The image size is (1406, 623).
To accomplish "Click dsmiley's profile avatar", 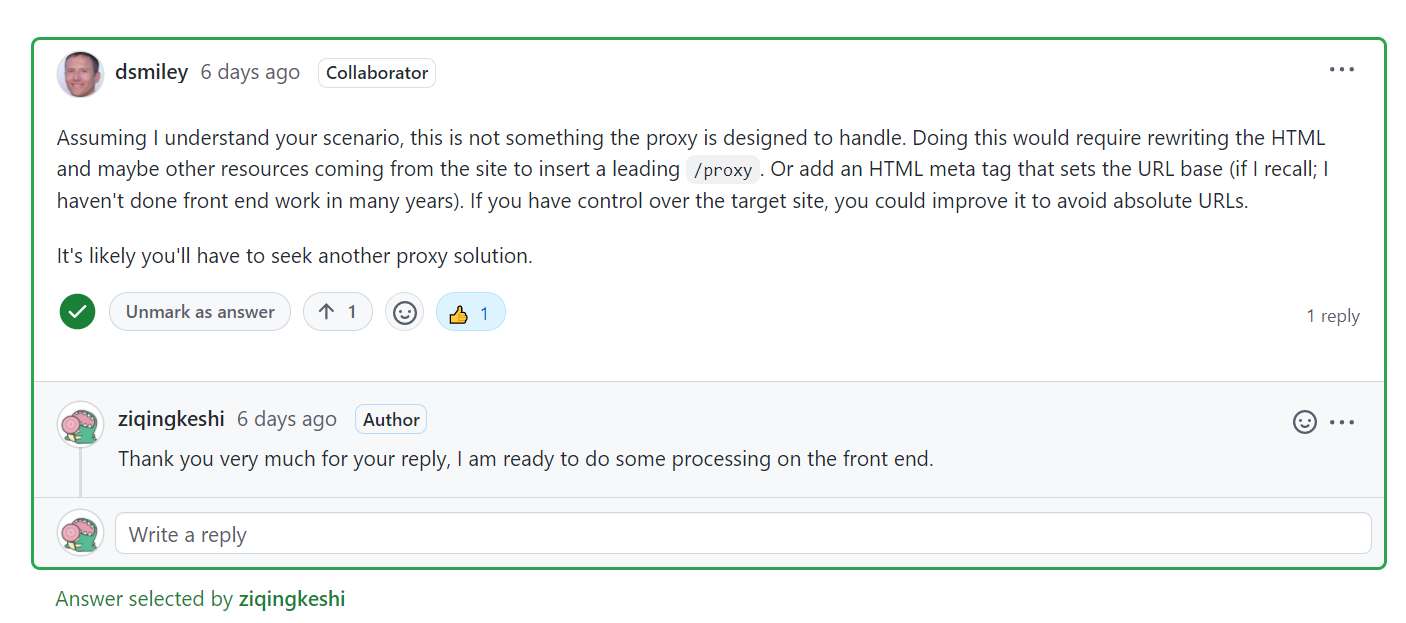I will coord(80,74).
